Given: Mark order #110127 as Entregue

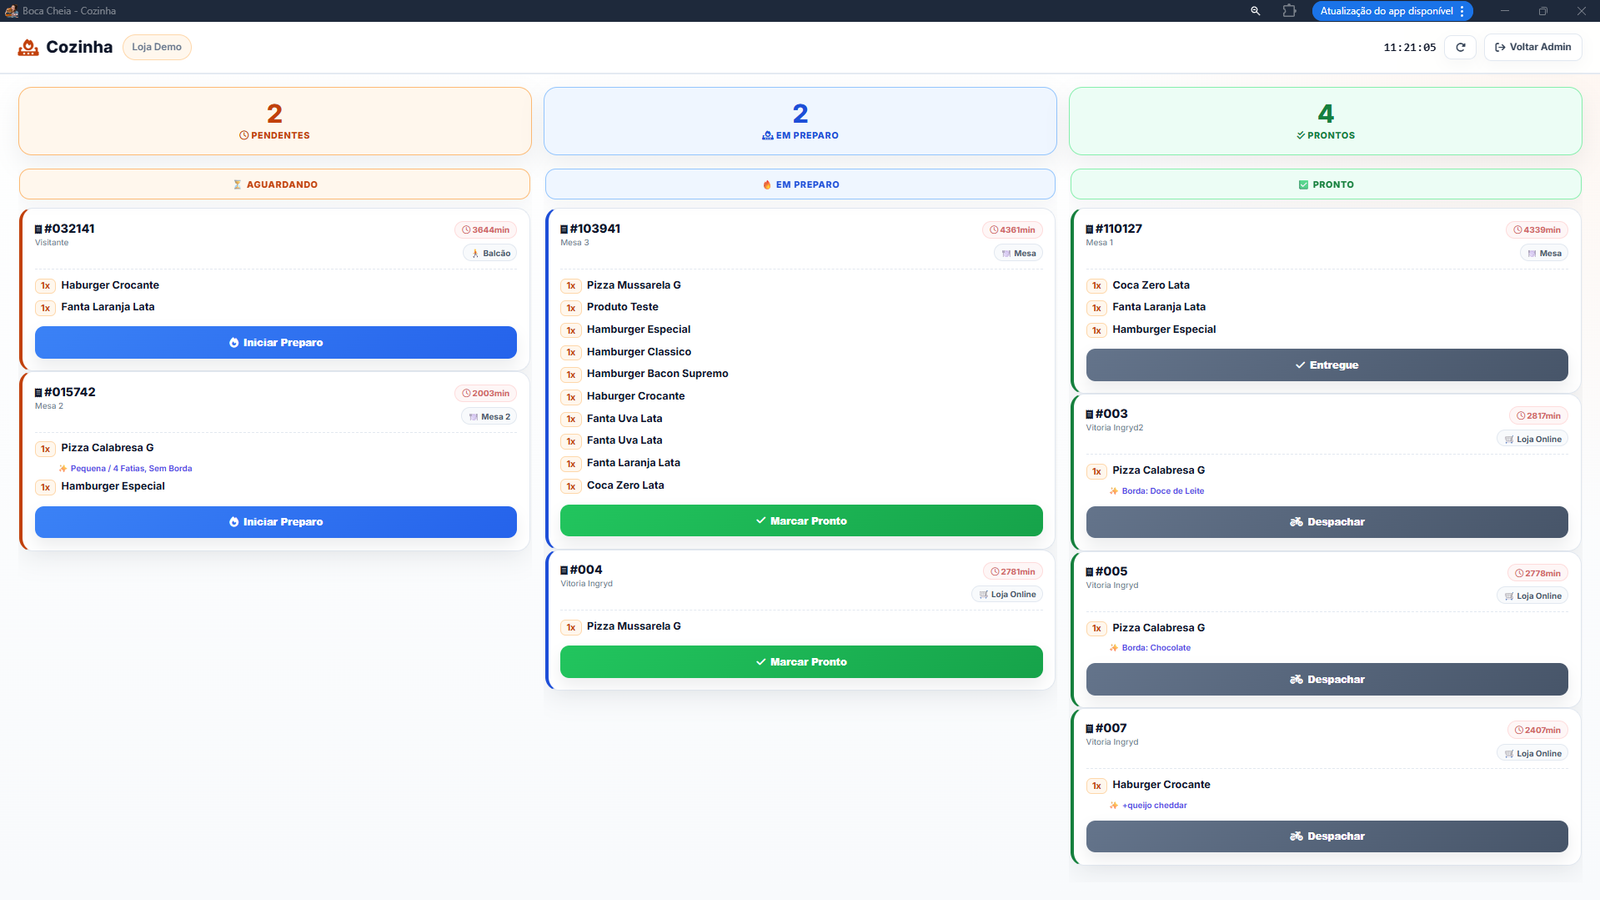Looking at the screenshot, I should [x=1327, y=365].
